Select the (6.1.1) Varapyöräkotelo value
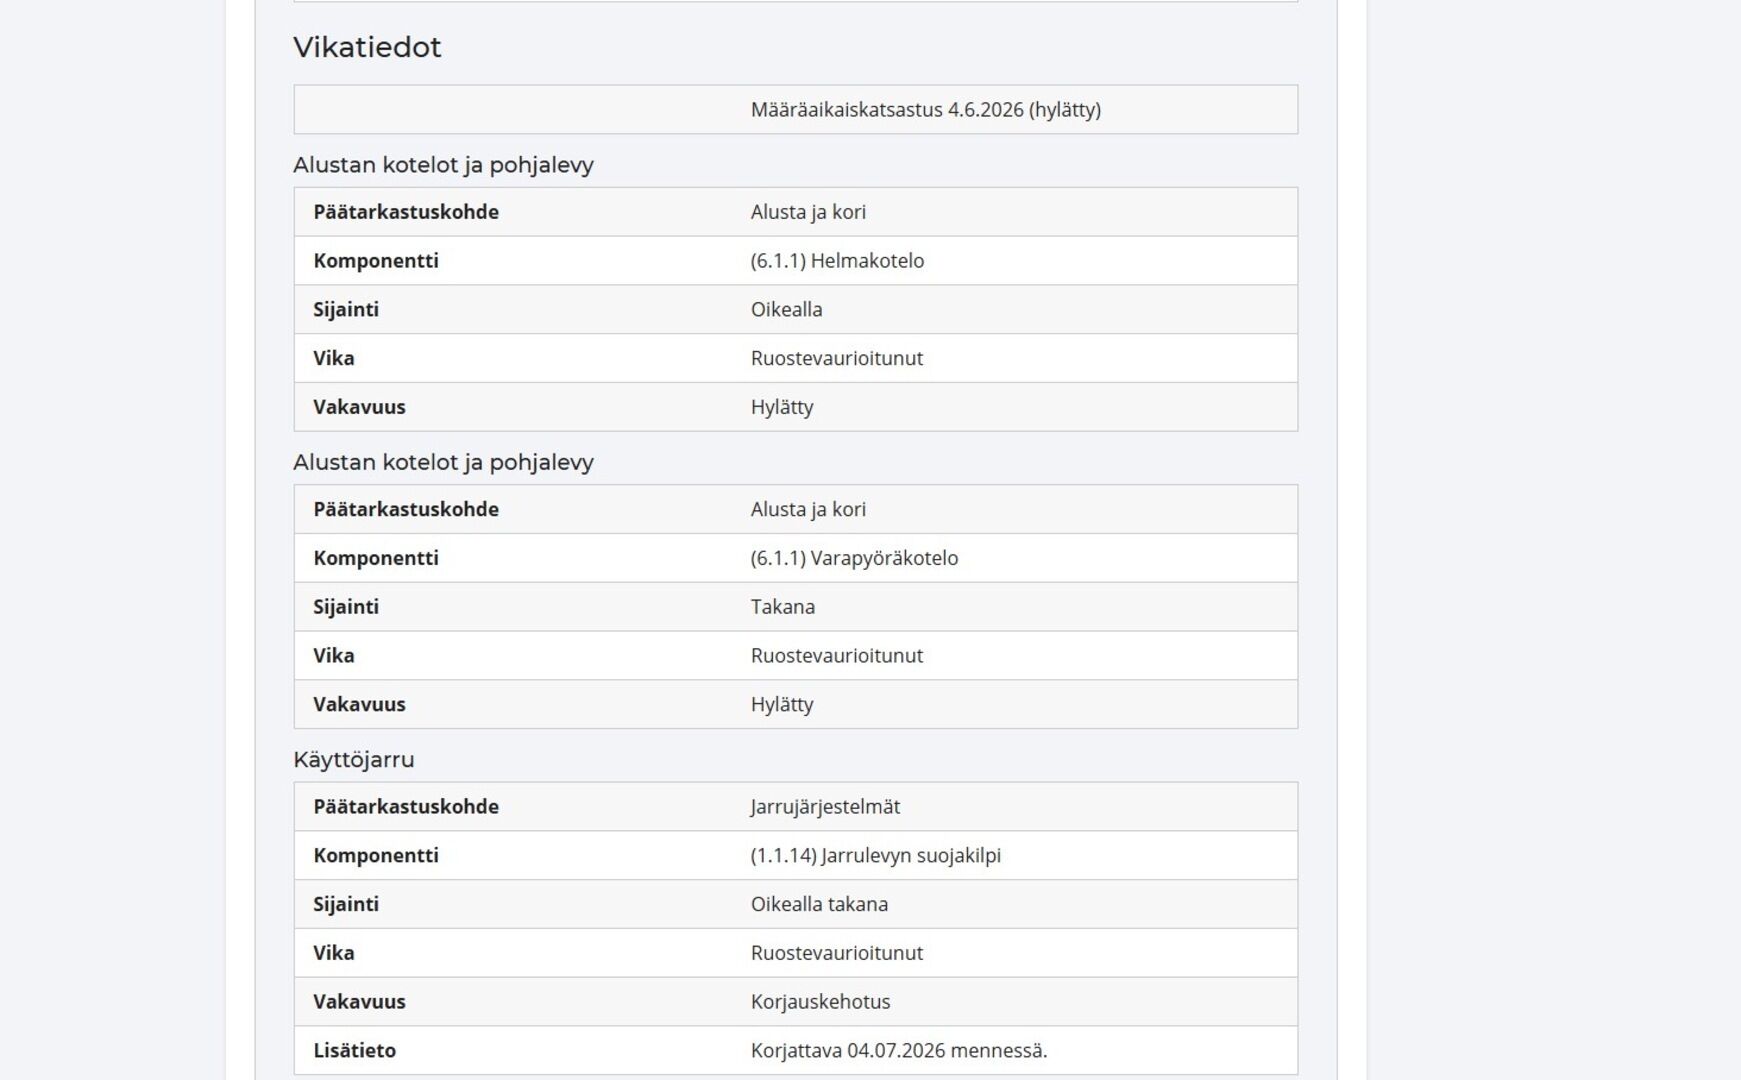Screen dimensions: 1741x1080 pos(854,558)
